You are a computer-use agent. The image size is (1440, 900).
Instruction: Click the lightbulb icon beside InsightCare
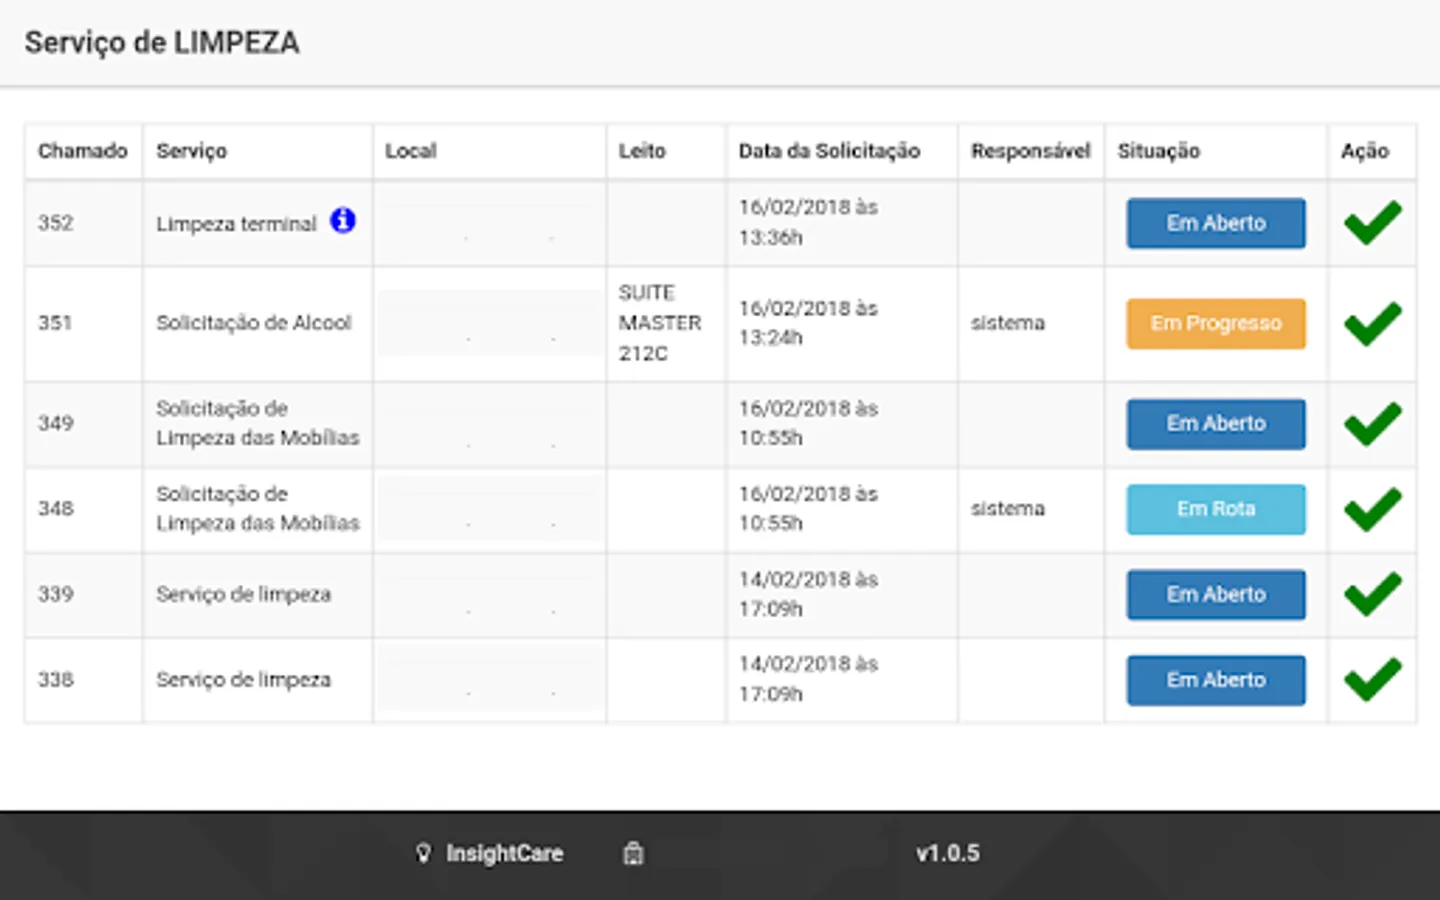tap(423, 853)
